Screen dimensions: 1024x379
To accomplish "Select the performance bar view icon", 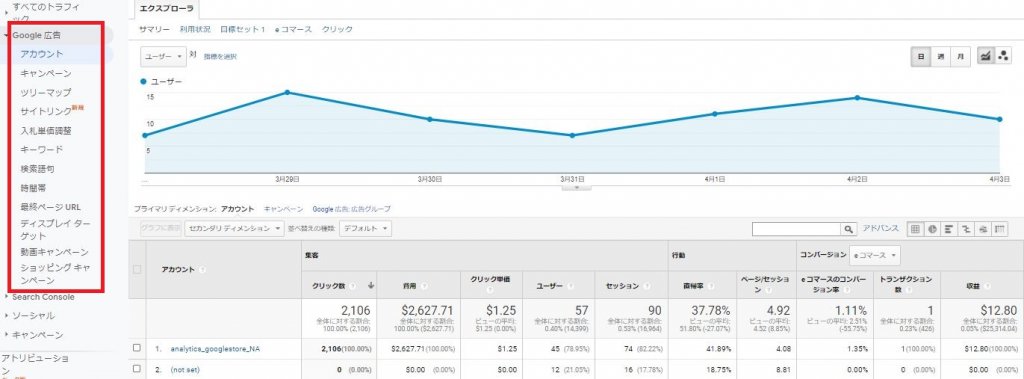I will click(949, 229).
